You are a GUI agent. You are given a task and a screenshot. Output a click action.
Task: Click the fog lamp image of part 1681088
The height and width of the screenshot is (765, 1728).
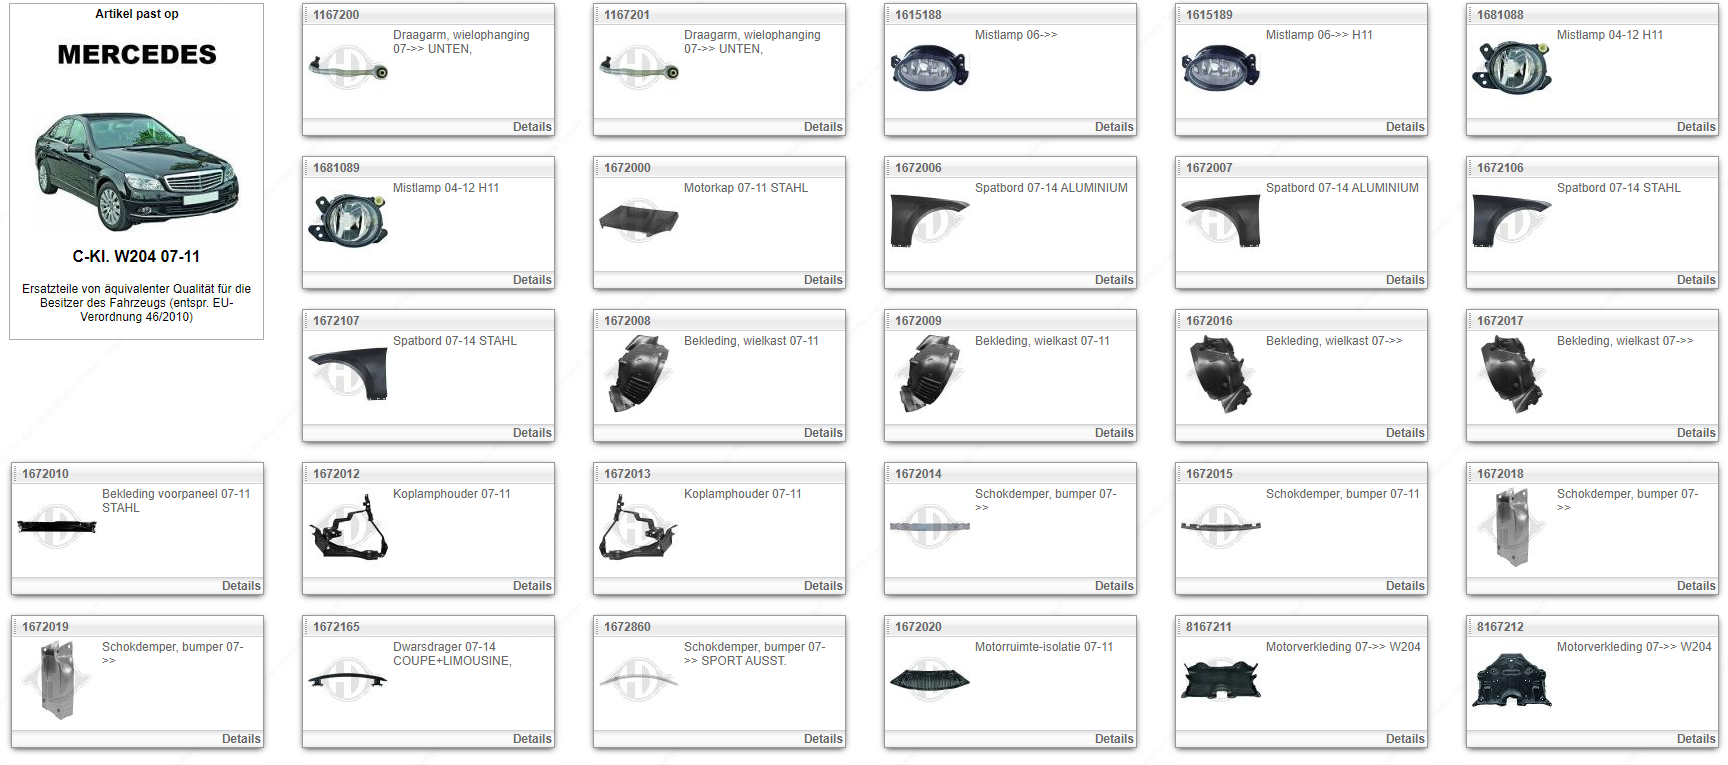[1512, 68]
